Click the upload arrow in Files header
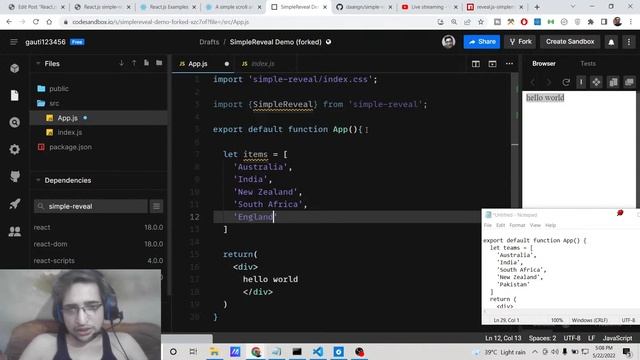The image size is (640, 360). pyautogui.click(x=134, y=63)
